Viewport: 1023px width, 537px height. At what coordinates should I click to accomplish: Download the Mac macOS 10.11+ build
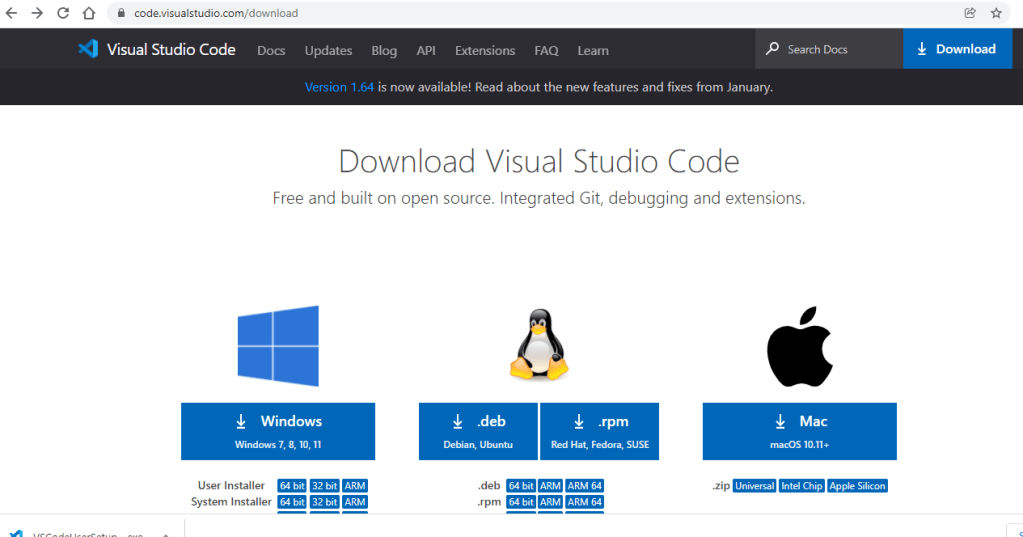(x=799, y=431)
